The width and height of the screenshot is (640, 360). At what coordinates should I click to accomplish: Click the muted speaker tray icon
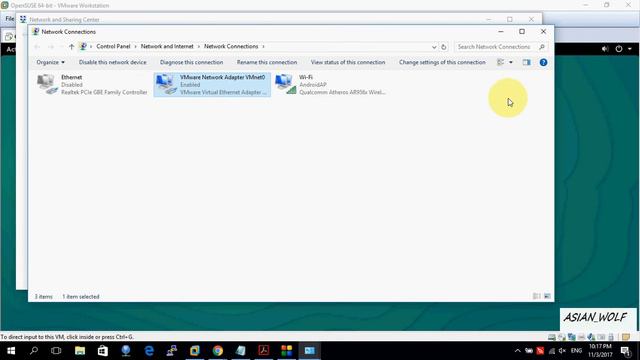tap(562, 351)
